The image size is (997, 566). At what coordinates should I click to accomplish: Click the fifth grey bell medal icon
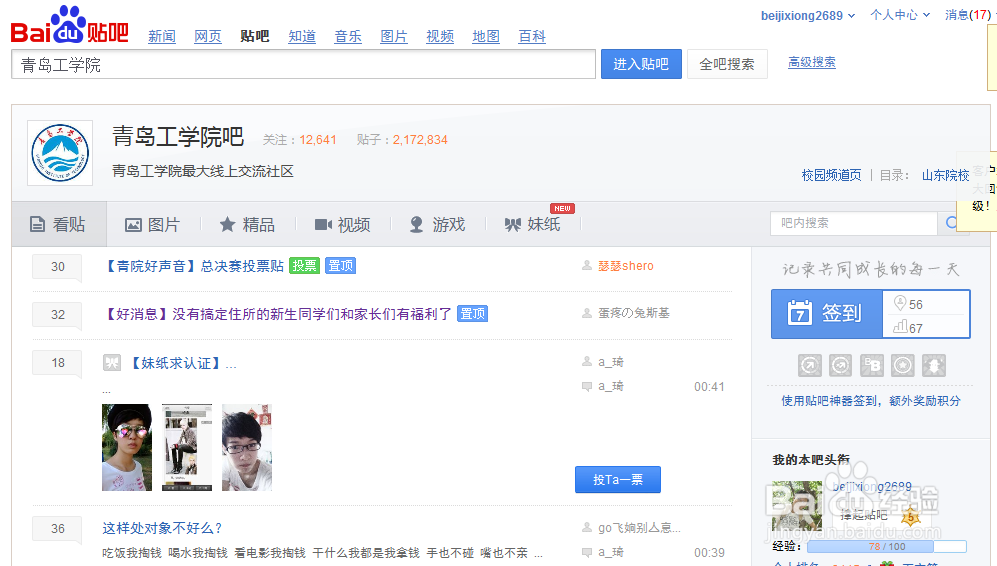pos(933,366)
